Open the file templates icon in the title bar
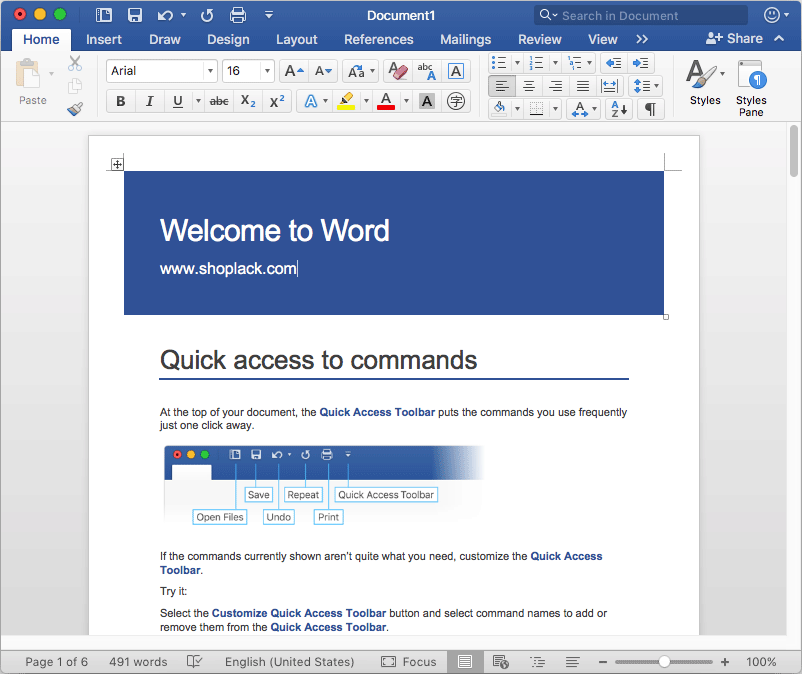This screenshot has height=674, width=802. tap(104, 15)
